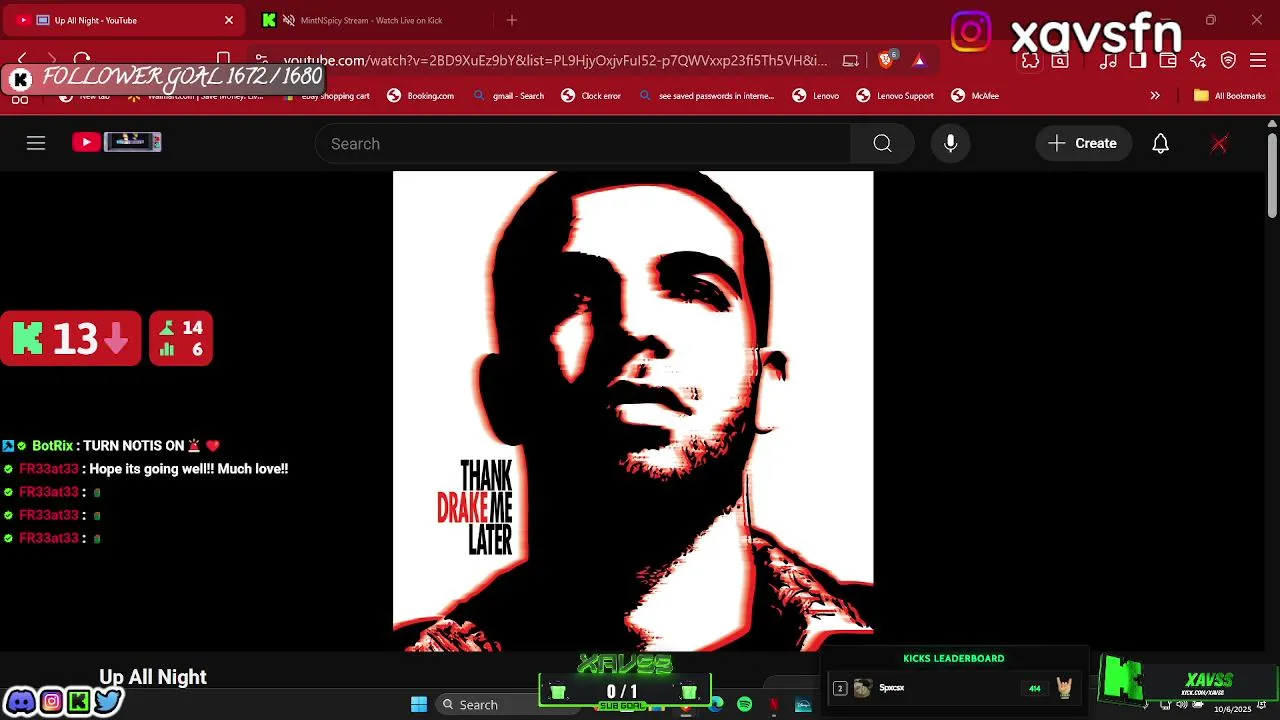Click the Up All Night video title
Image resolution: width=1280 pixels, height=720 pixels.
click(x=153, y=677)
